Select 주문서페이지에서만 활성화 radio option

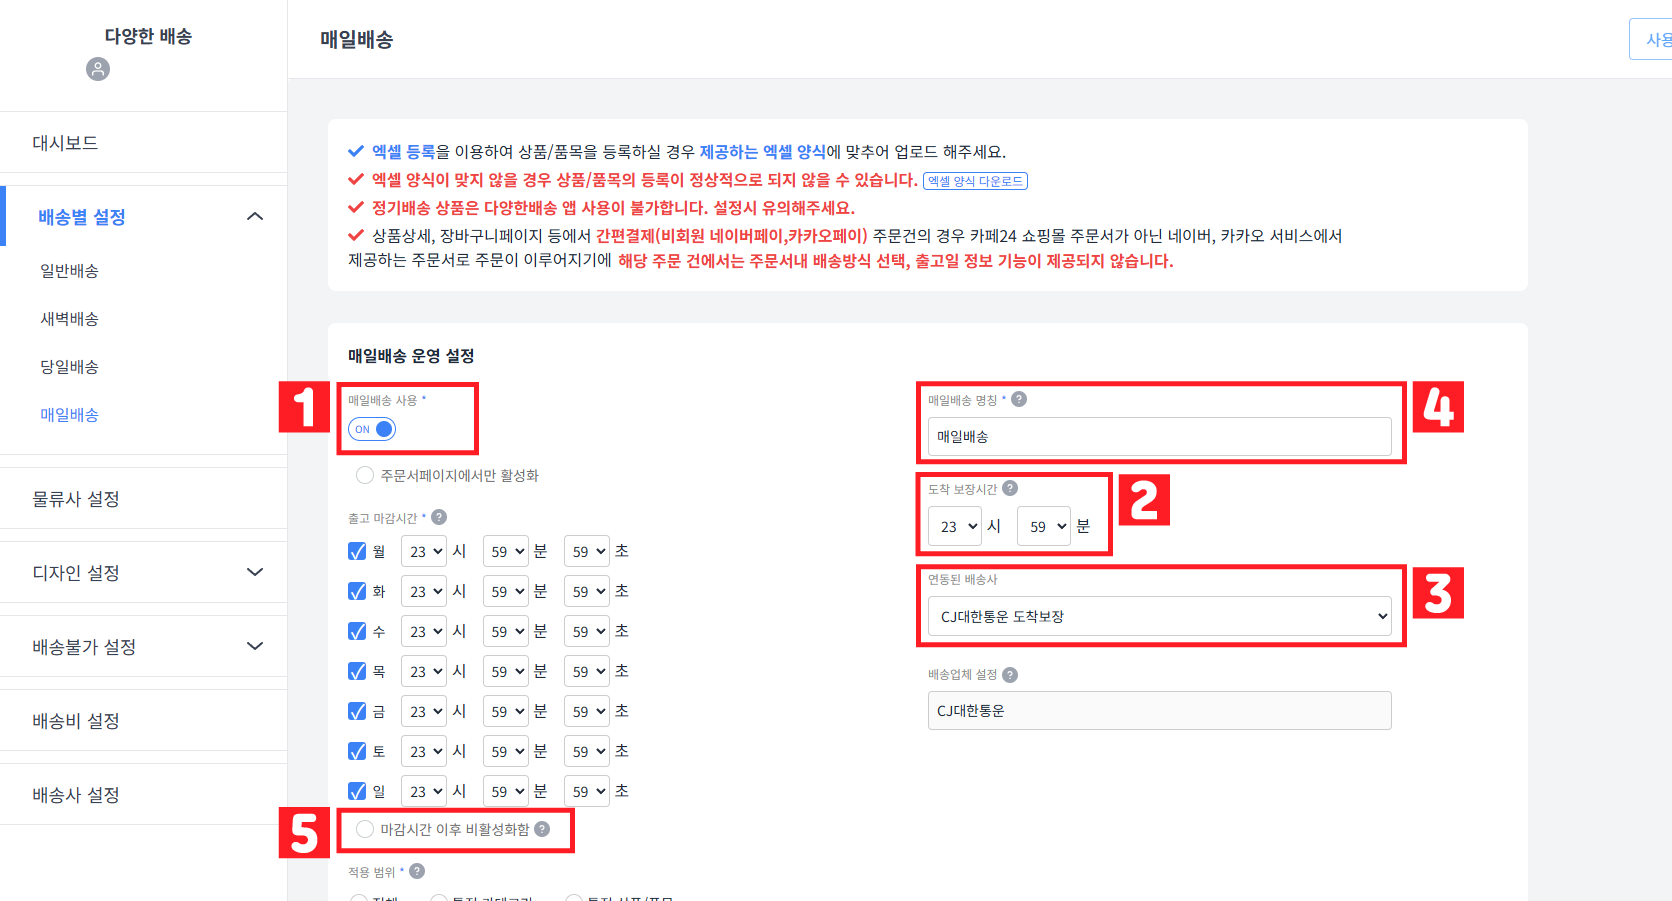coord(365,475)
